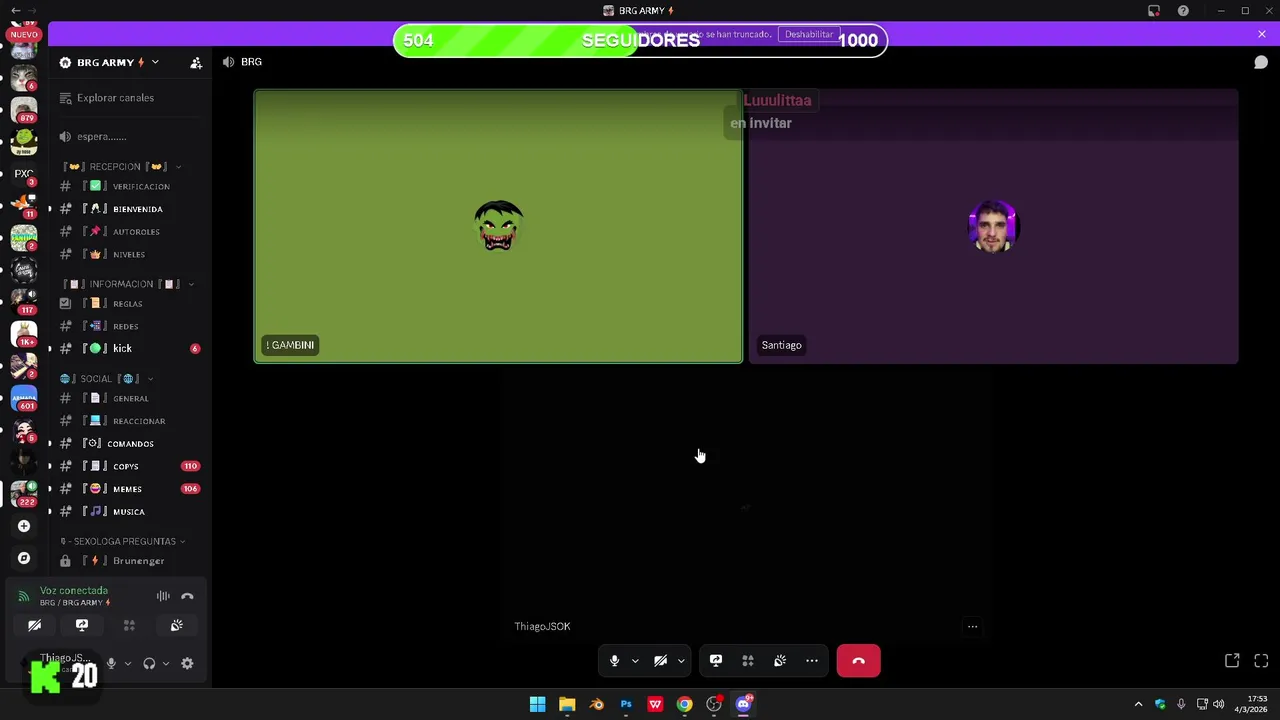1280x720 pixels.
Task: Open microphone options chevron in call control bar
Action: [x=634, y=661]
